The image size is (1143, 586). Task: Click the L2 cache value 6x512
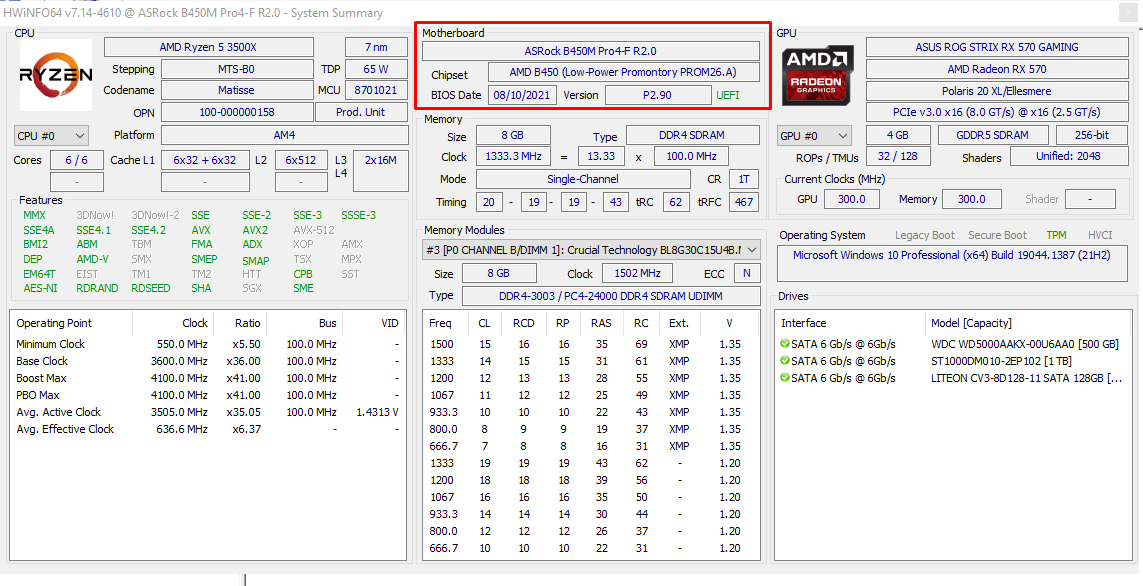click(301, 160)
